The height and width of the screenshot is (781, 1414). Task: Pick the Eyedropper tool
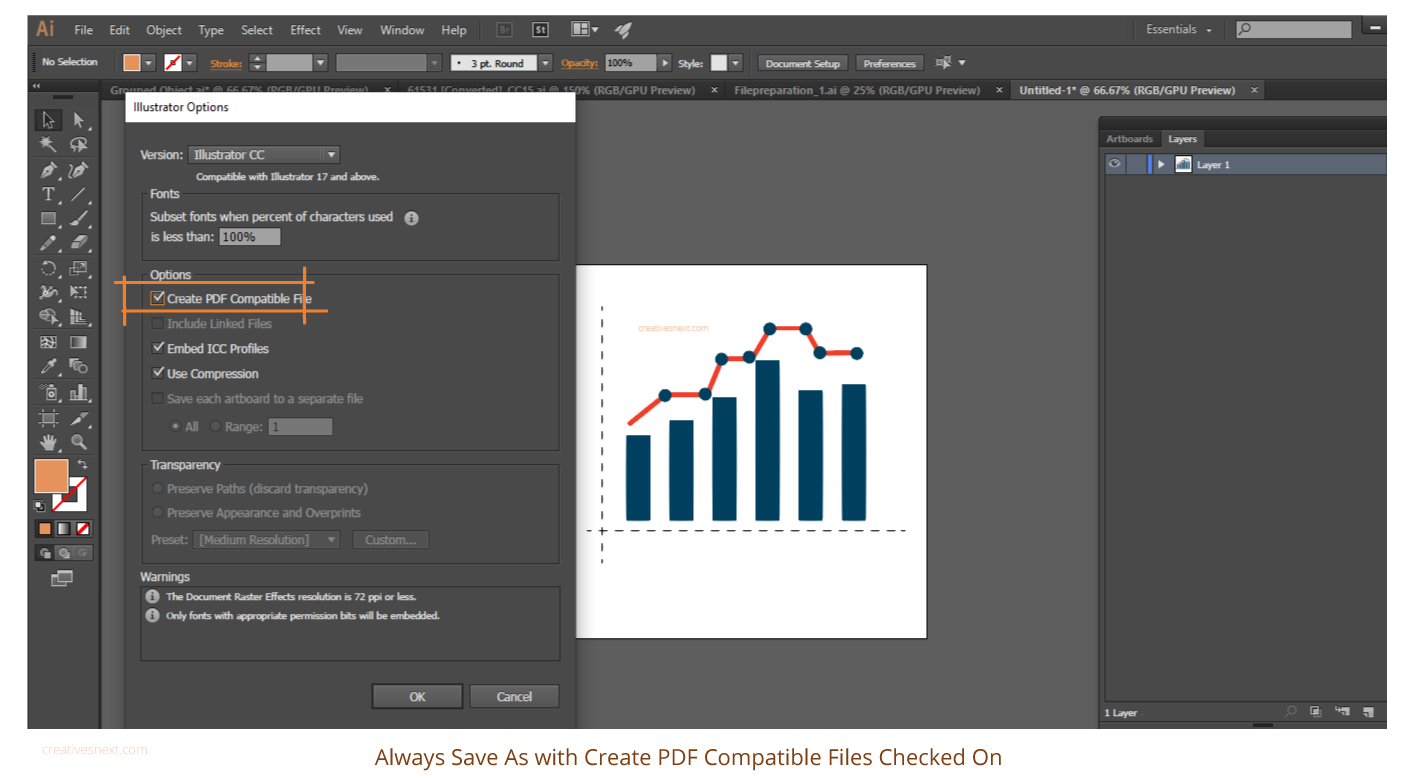pyautogui.click(x=48, y=367)
